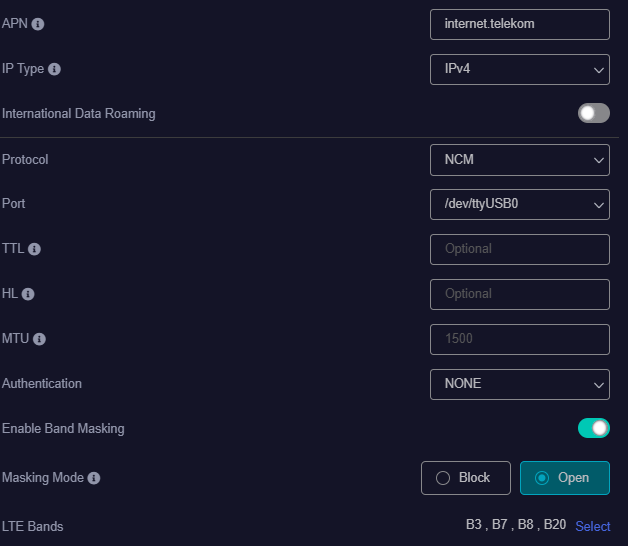Screen dimensions: 628x546
Task: Select the Block masking mode
Action: pyautogui.click(x=465, y=478)
